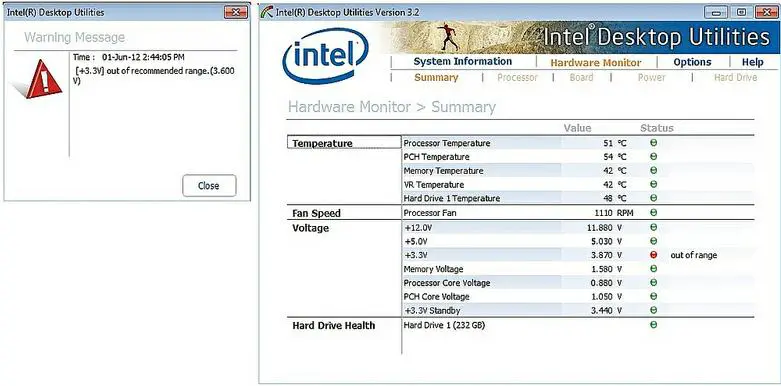Select the Hard Drive Health category header
The width and height of the screenshot is (781, 386).
click(x=333, y=326)
